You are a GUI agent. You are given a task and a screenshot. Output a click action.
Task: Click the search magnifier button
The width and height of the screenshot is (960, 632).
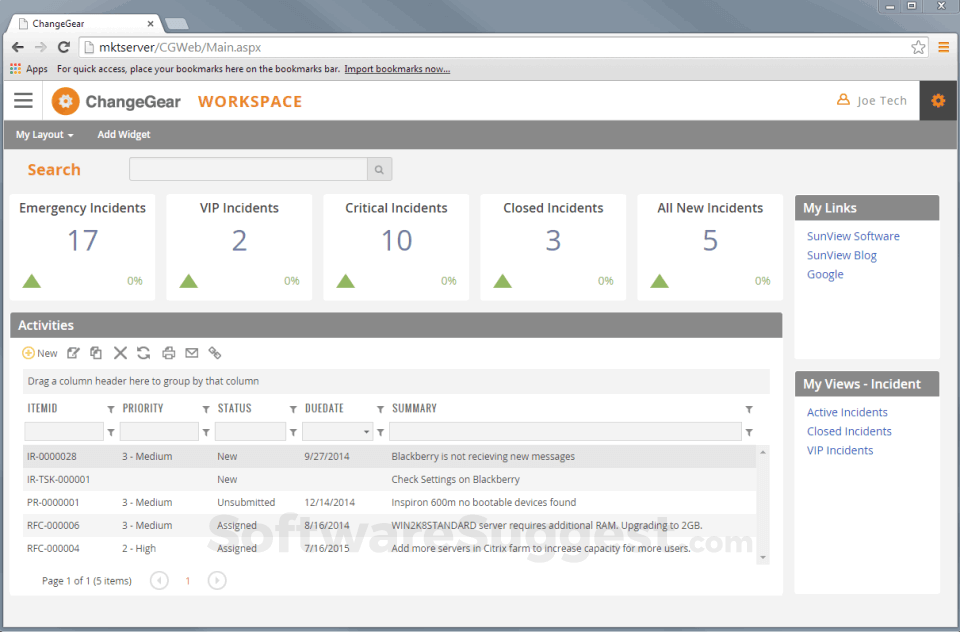click(379, 170)
